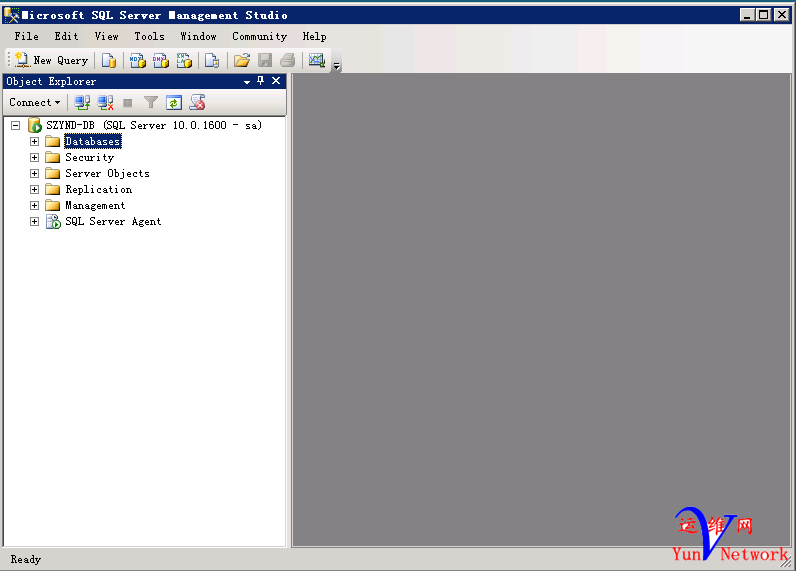Click the Security folder icon
Screen dimensions: 796x571
(52, 157)
